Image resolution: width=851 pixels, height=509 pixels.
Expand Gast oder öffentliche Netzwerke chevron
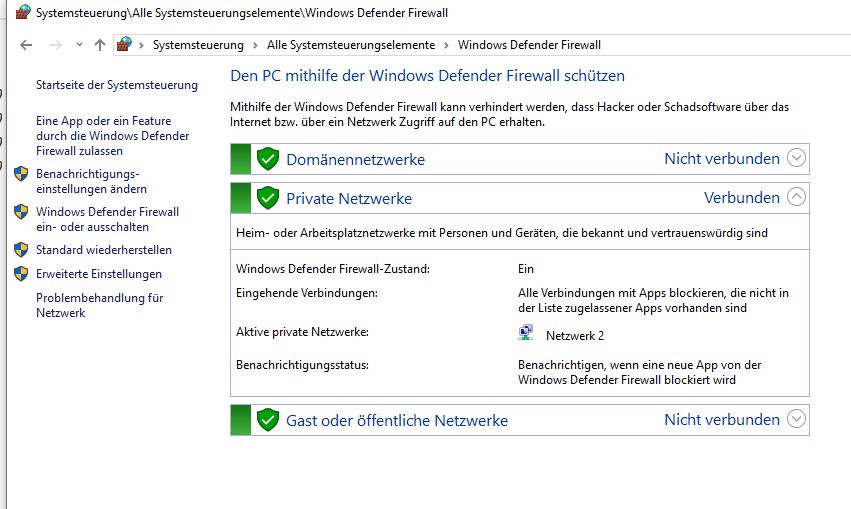796,419
